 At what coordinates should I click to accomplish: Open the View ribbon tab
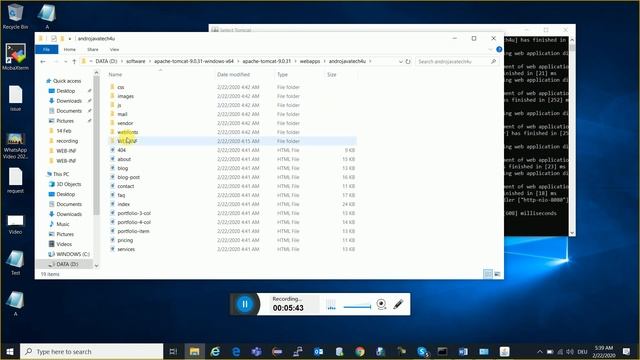click(x=114, y=49)
